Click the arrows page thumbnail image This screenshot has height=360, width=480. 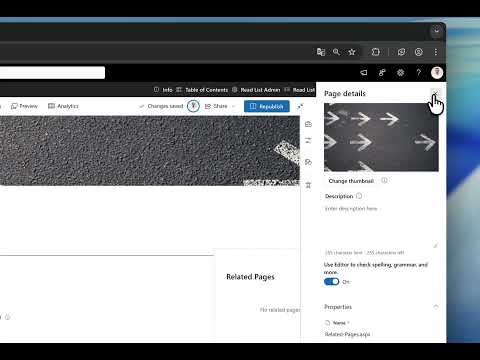point(381,137)
